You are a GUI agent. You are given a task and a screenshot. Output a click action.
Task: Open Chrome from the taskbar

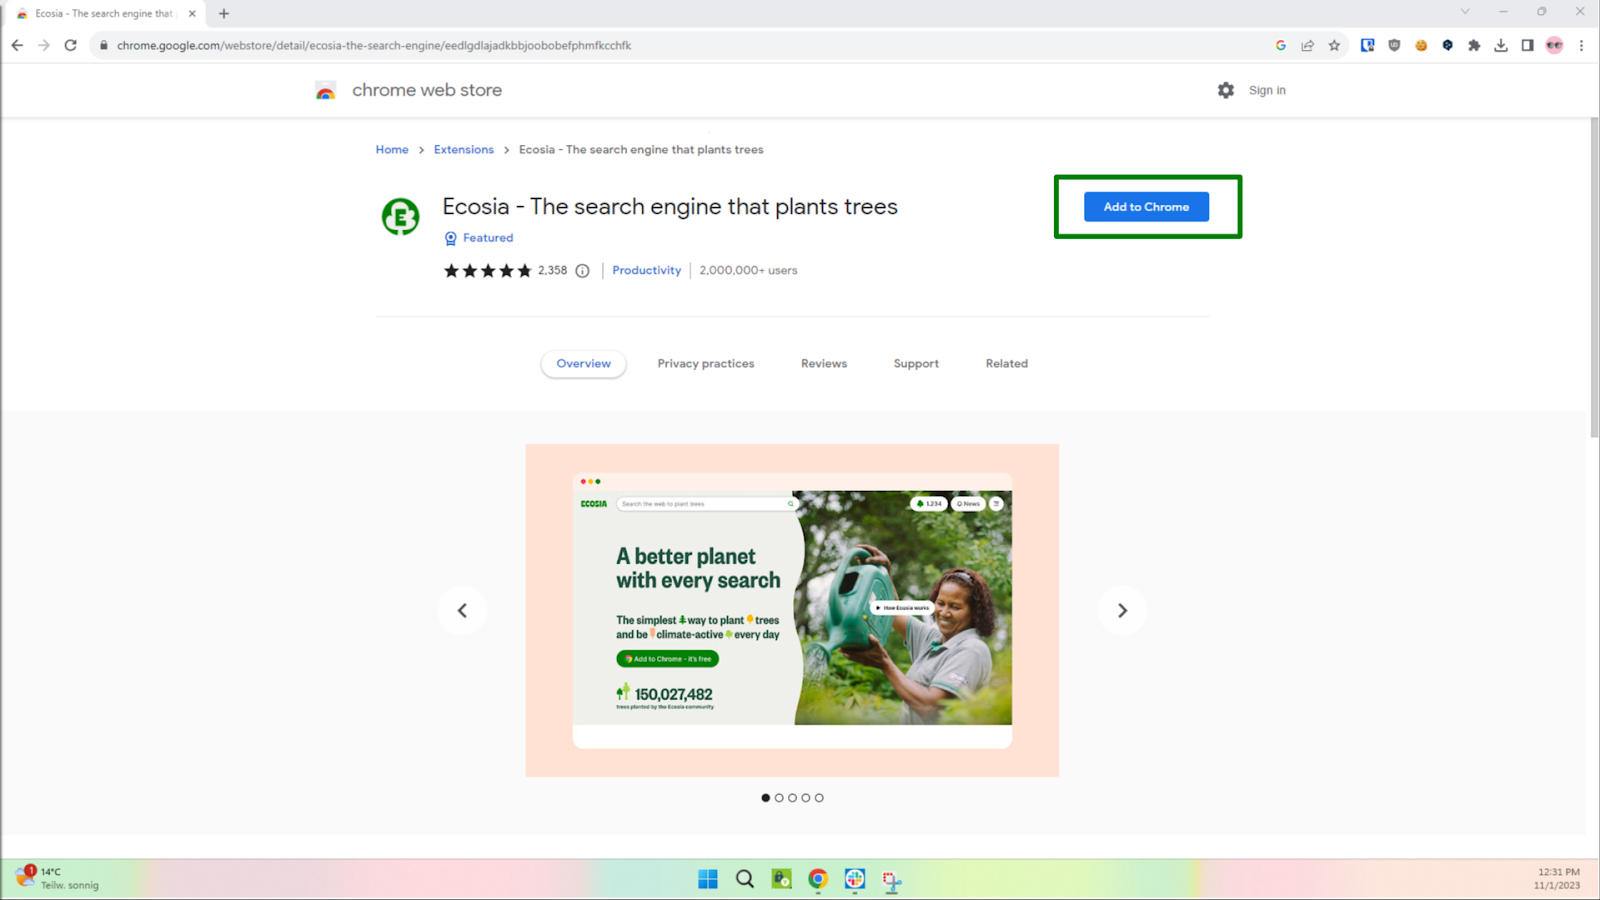click(818, 879)
